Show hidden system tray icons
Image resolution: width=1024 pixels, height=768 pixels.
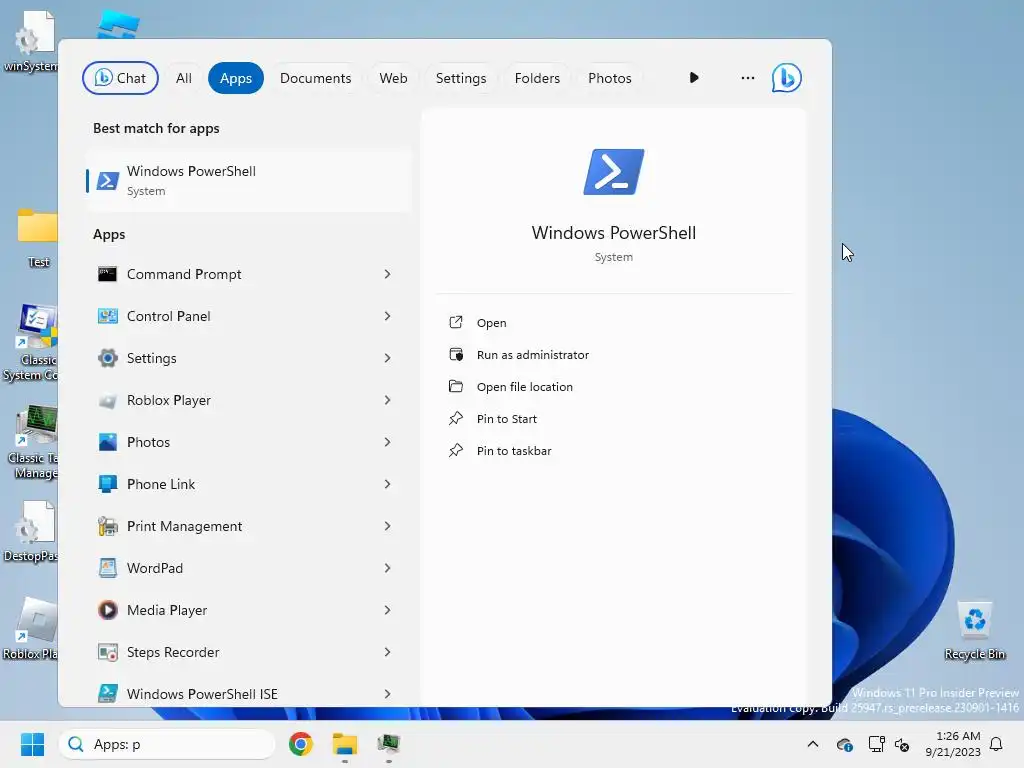(x=812, y=744)
